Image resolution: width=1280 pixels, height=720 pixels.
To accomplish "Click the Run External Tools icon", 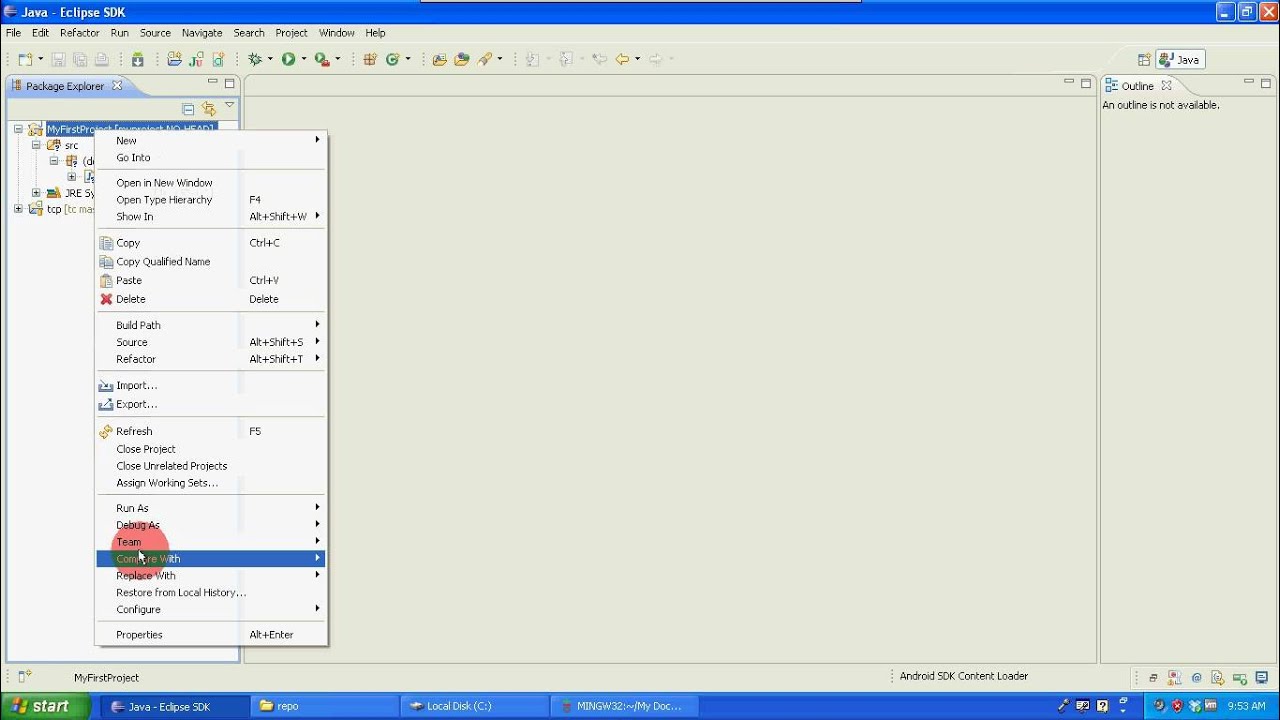I will pyautogui.click(x=321, y=60).
